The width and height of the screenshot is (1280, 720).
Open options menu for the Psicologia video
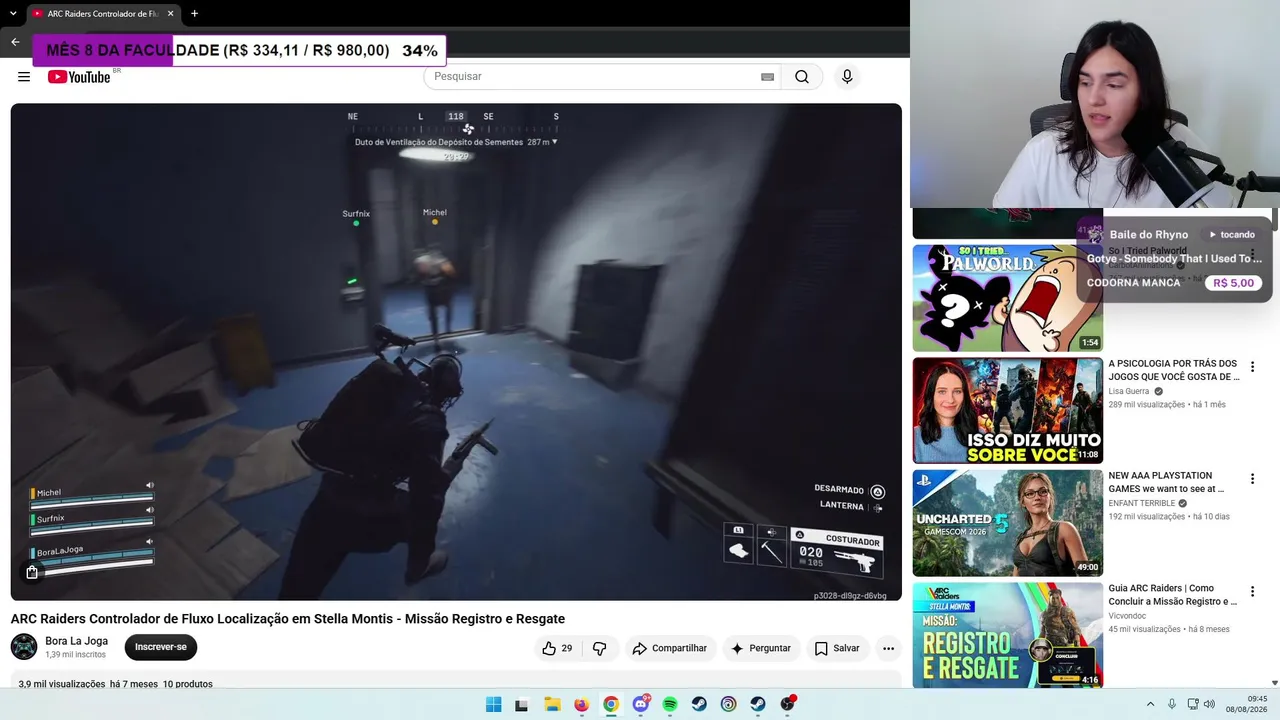pyautogui.click(x=1252, y=367)
